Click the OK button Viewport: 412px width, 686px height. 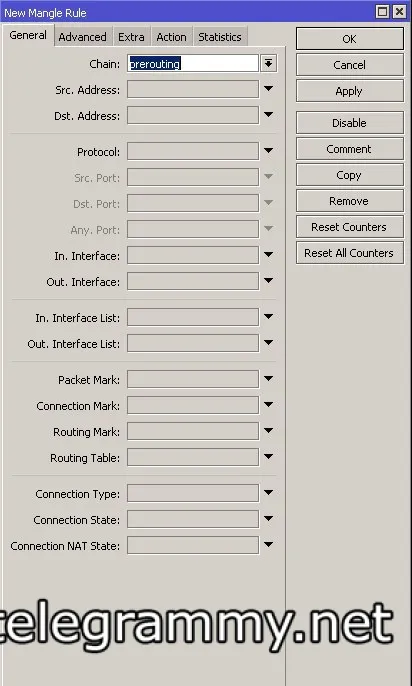coord(349,39)
